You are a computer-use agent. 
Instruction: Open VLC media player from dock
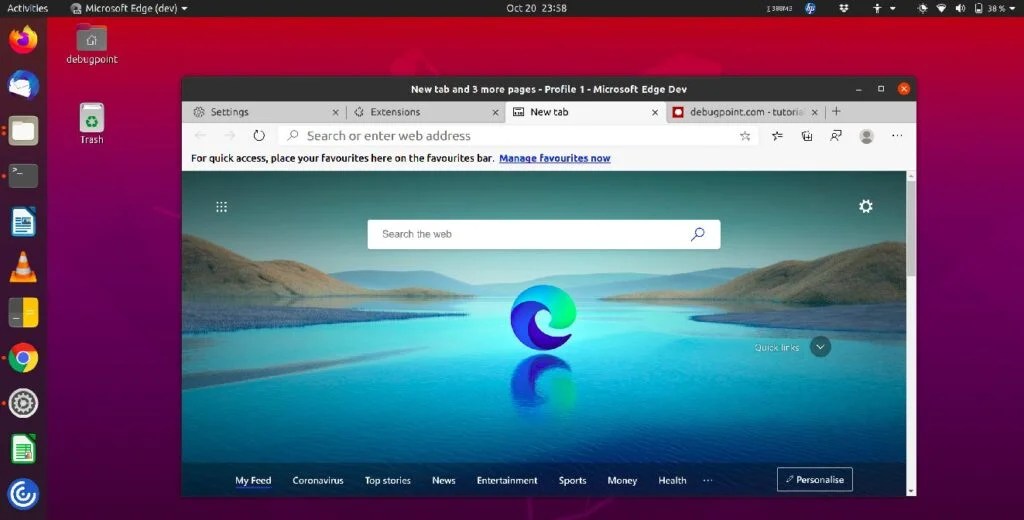(23, 267)
